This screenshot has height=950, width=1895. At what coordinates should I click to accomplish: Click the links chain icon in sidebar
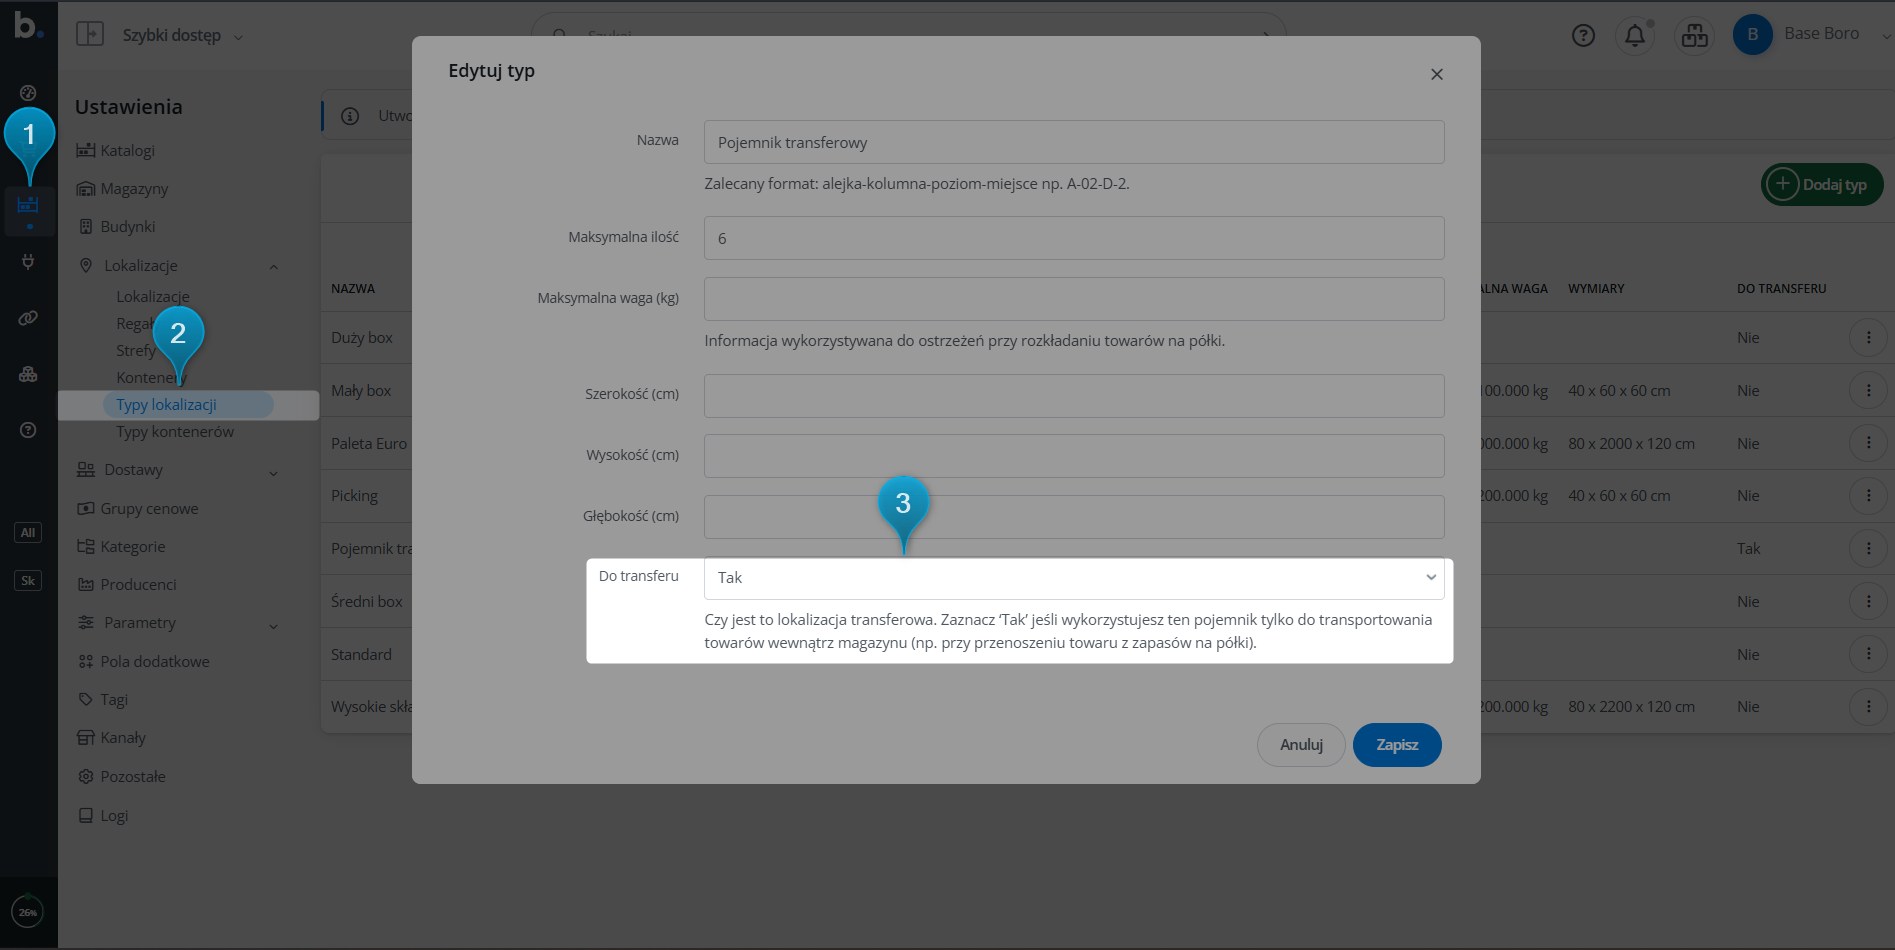click(x=28, y=318)
